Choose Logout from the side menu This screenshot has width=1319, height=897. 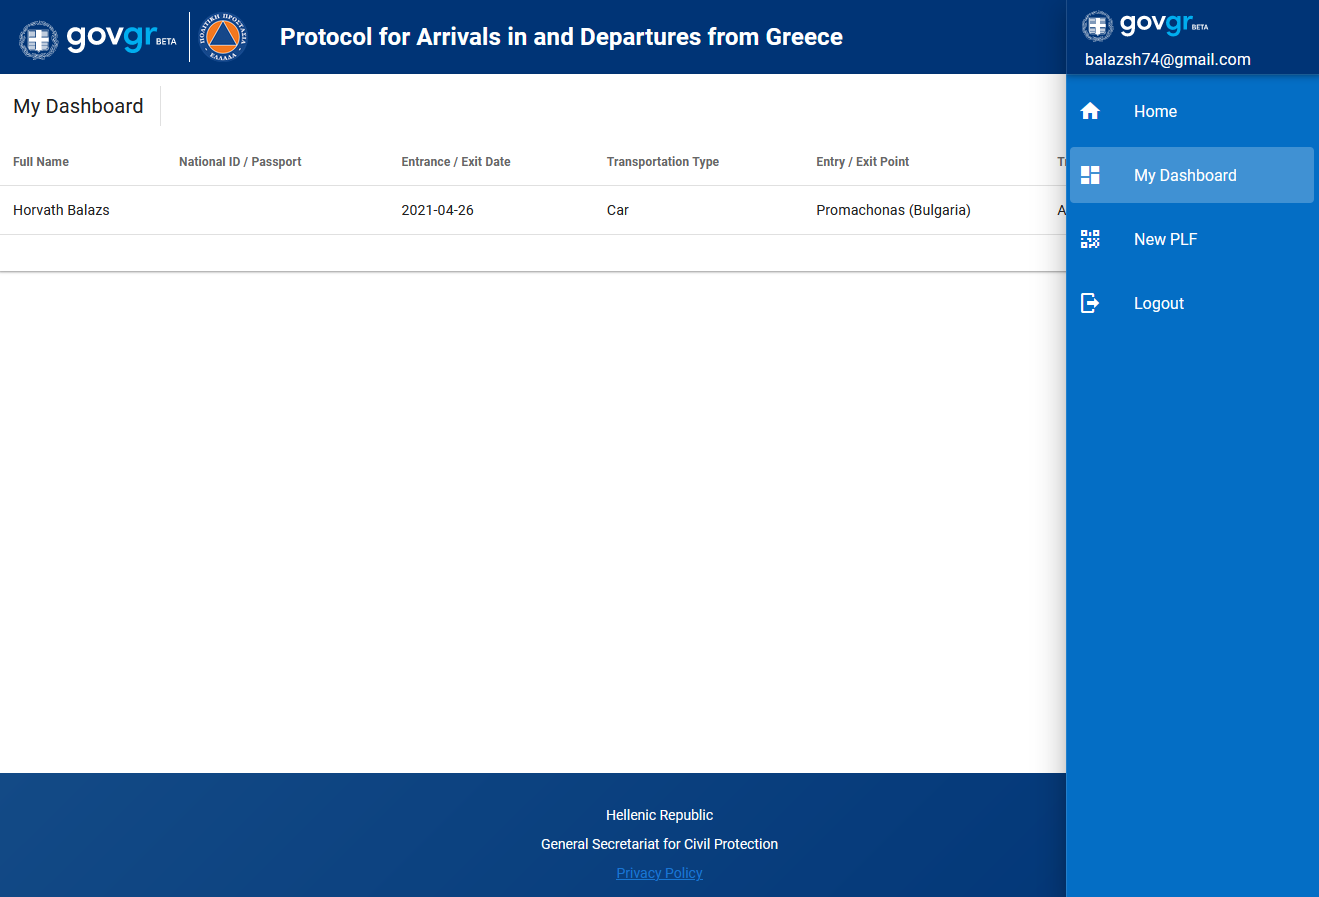1158,303
